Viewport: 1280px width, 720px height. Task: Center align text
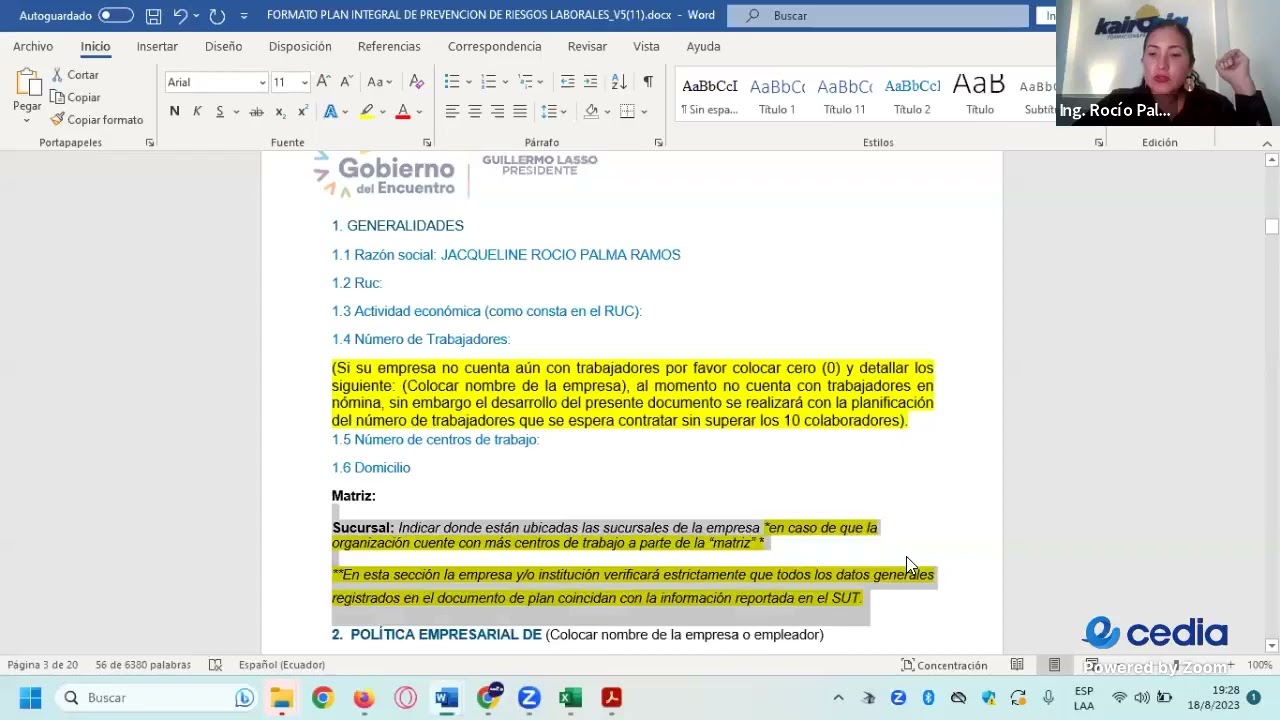[x=475, y=111]
